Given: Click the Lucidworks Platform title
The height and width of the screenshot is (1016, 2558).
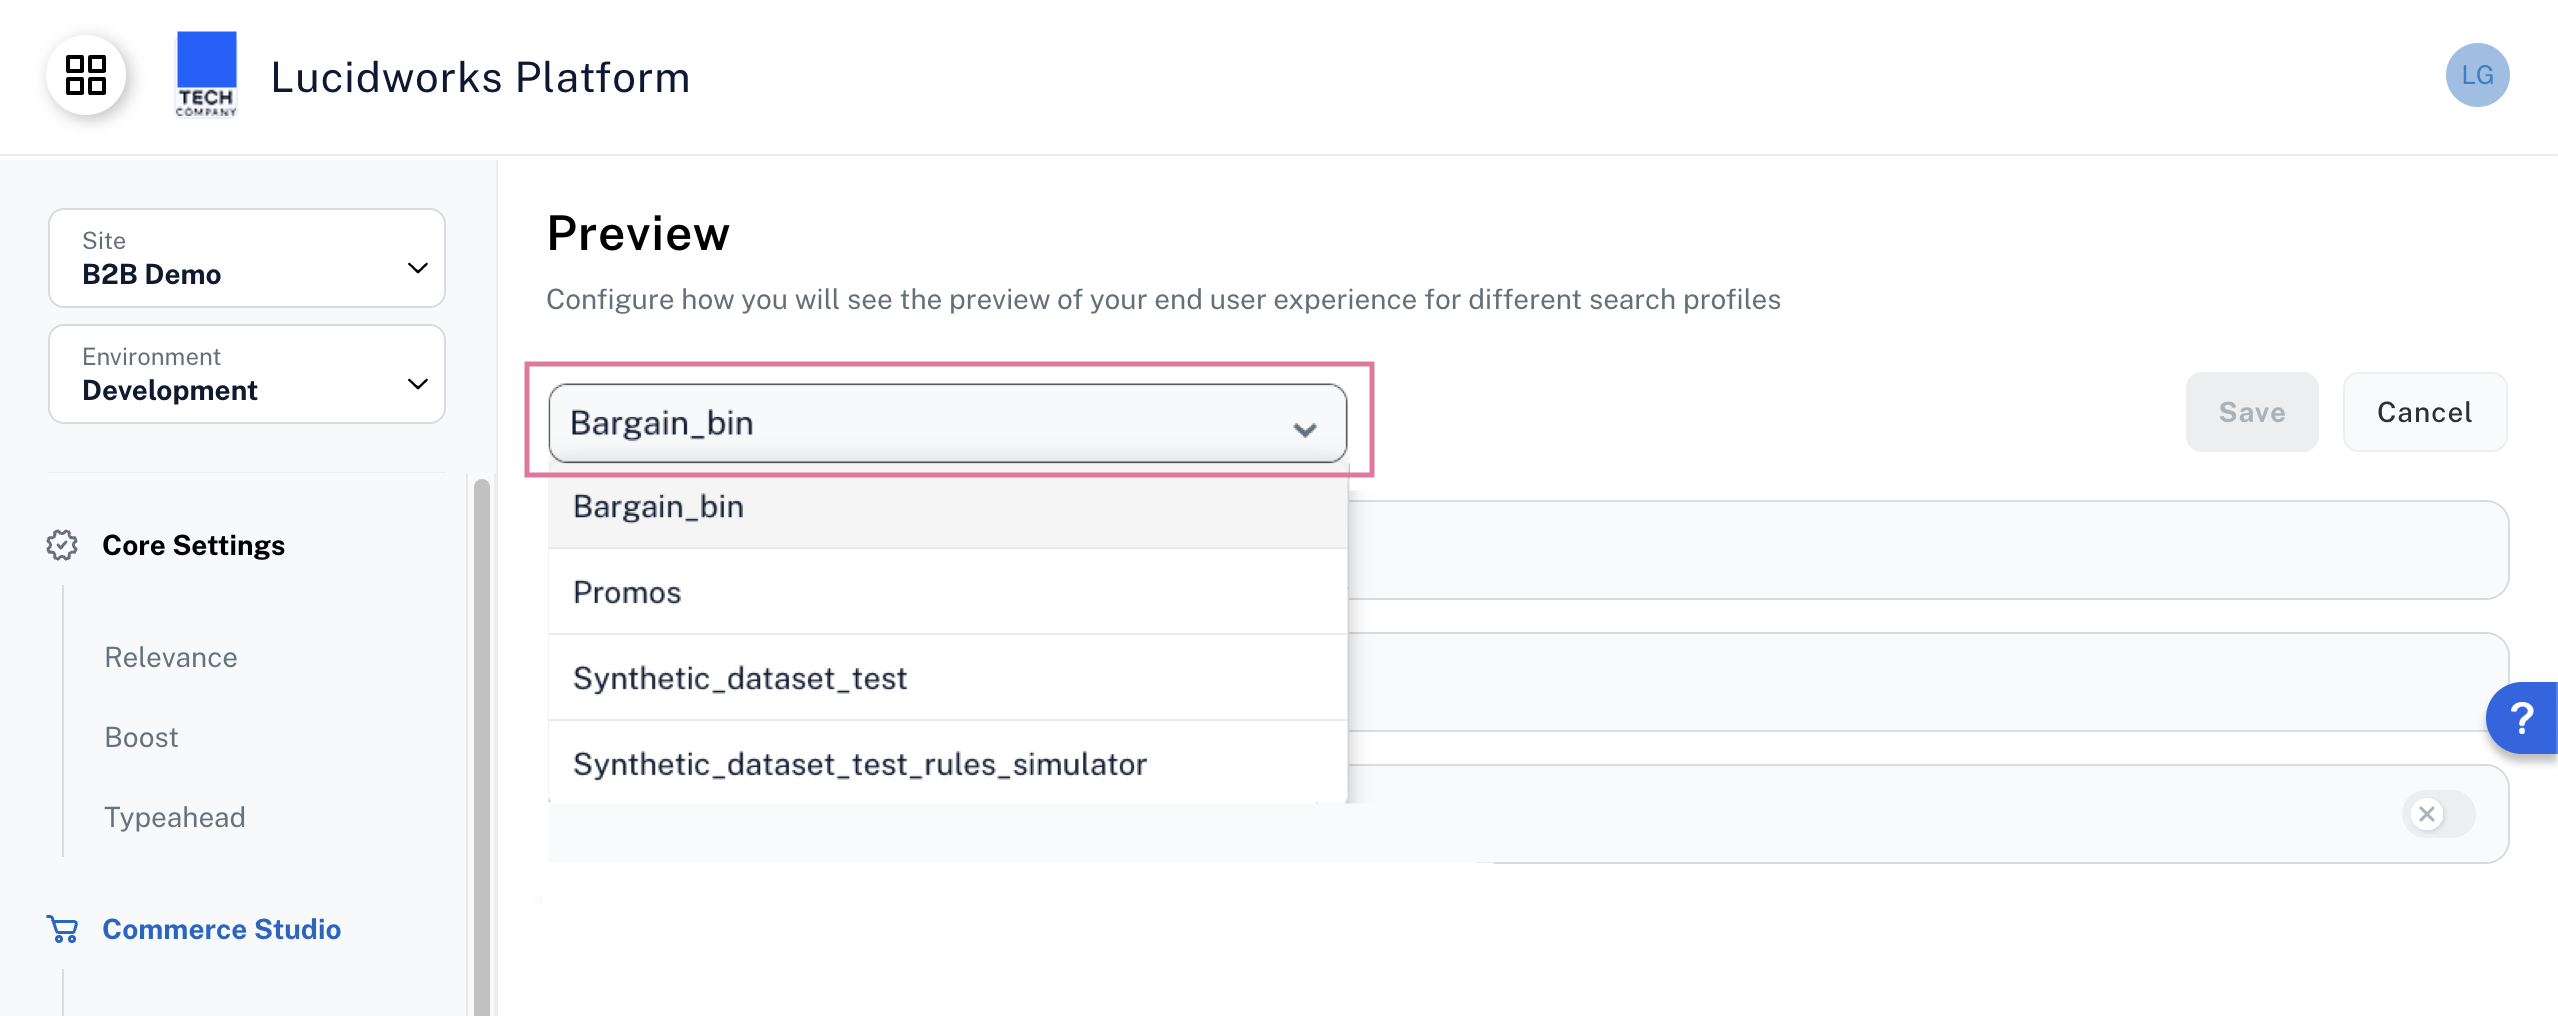Looking at the screenshot, I should 480,77.
